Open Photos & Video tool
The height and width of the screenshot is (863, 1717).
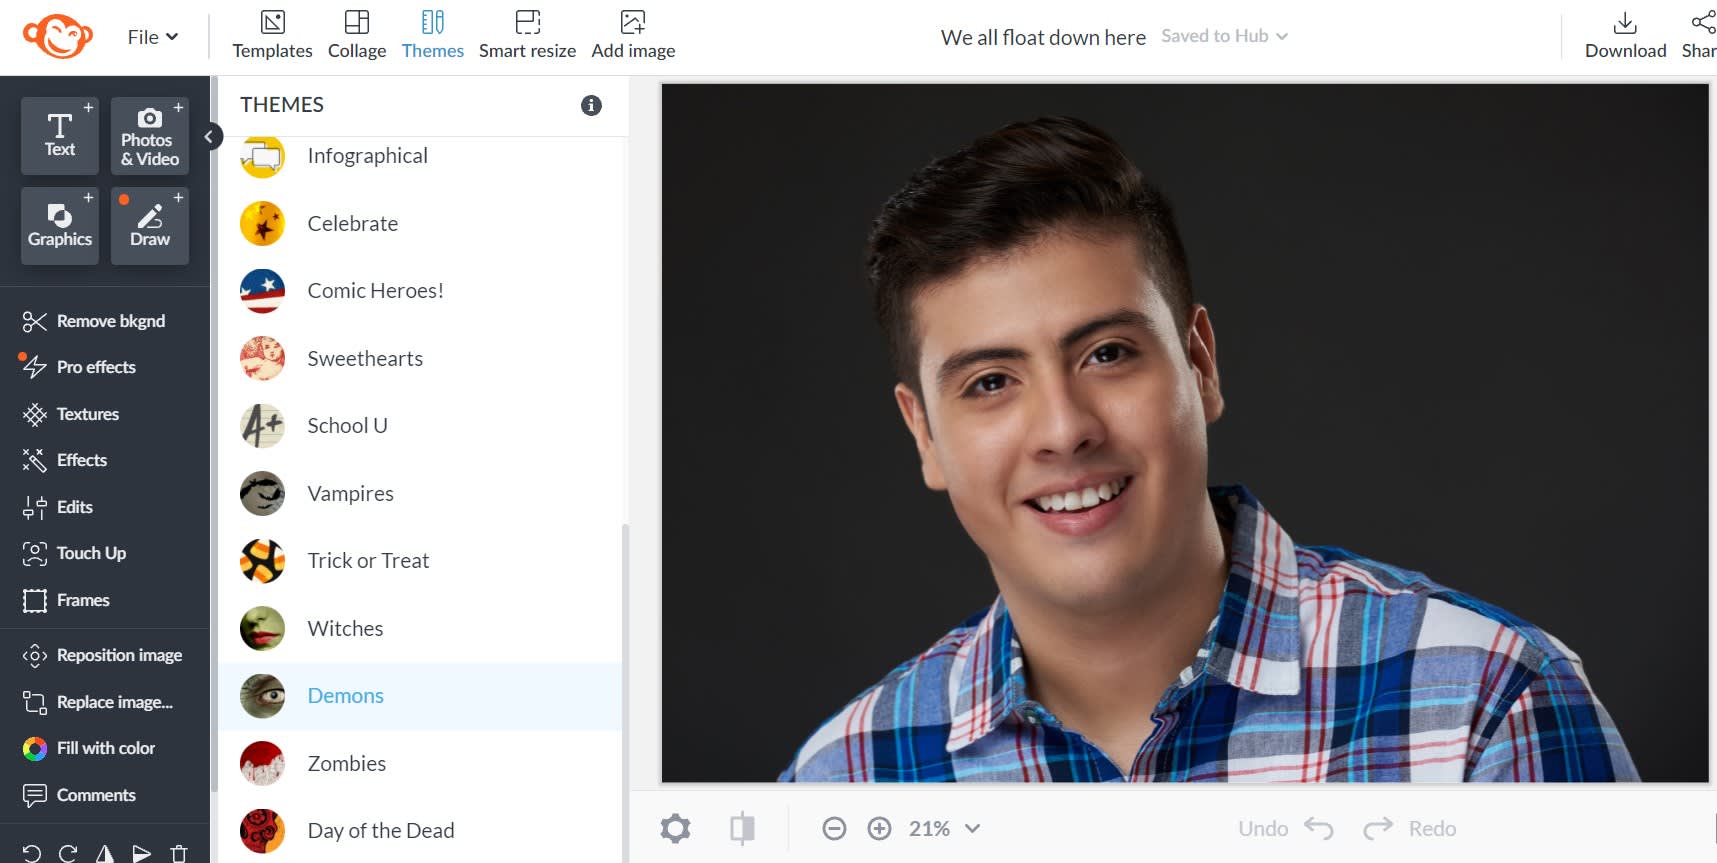point(150,135)
